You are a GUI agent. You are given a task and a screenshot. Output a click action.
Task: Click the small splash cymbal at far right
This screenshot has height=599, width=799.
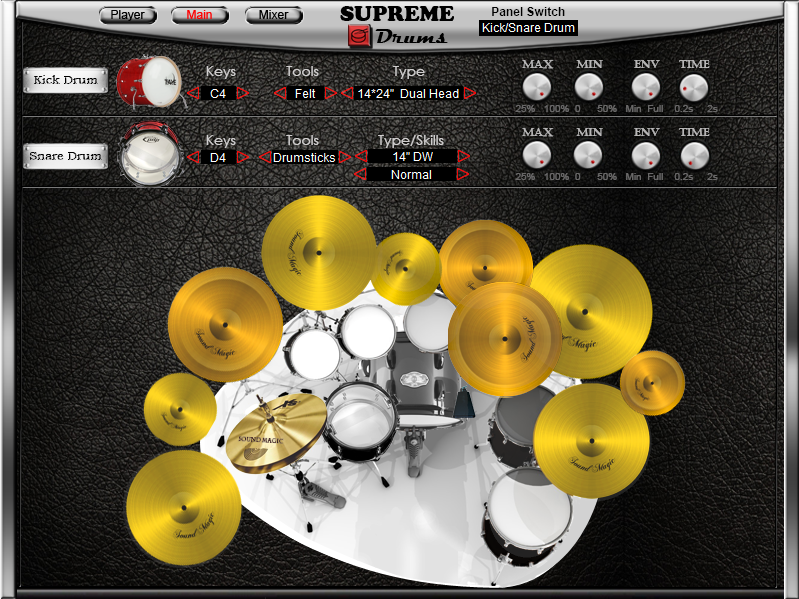[652, 383]
